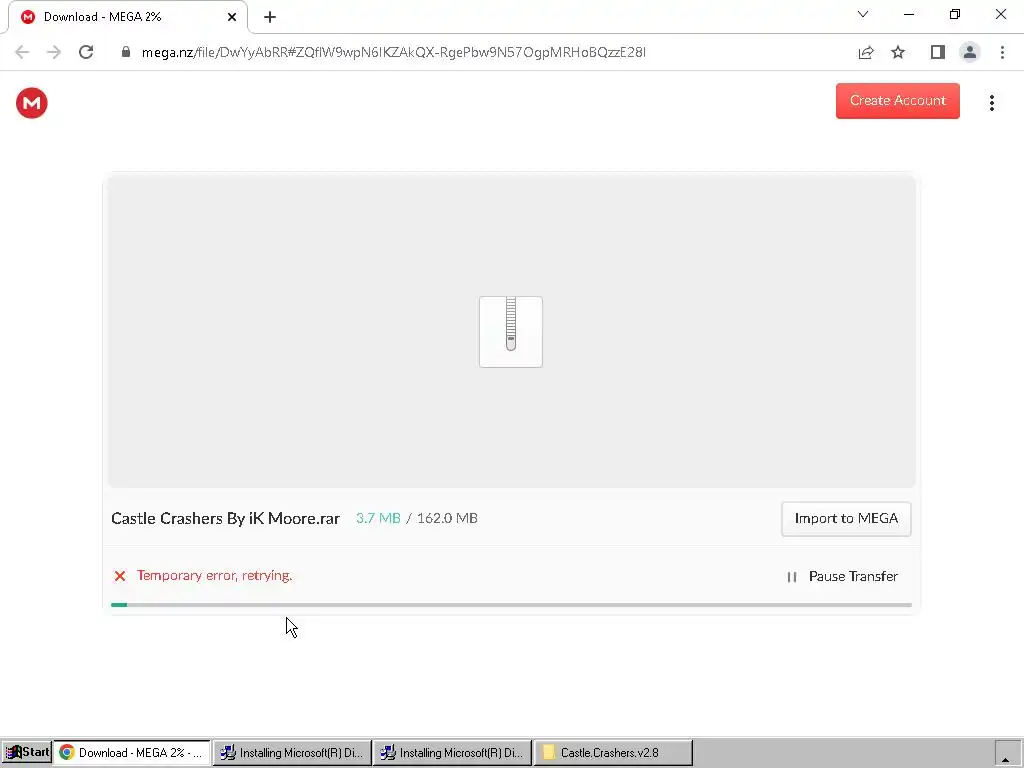Switch to second Installing Microsoft taskbar item
The width and height of the screenshot is (1024, 768).
point(453,752)
